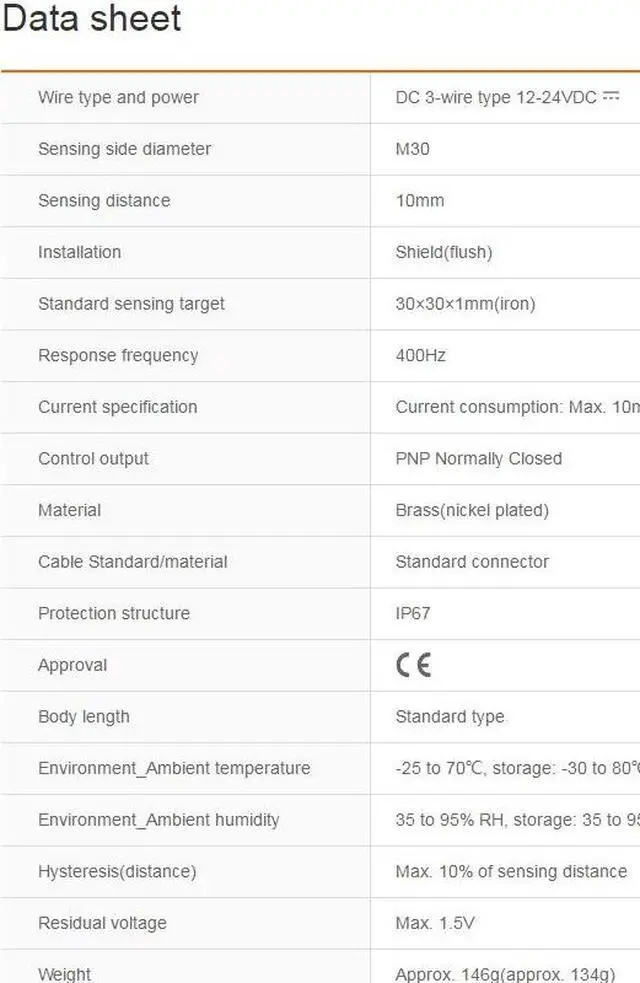
Task: Click the DC symbol after 12-24VDC
Action: coord(612,97)
